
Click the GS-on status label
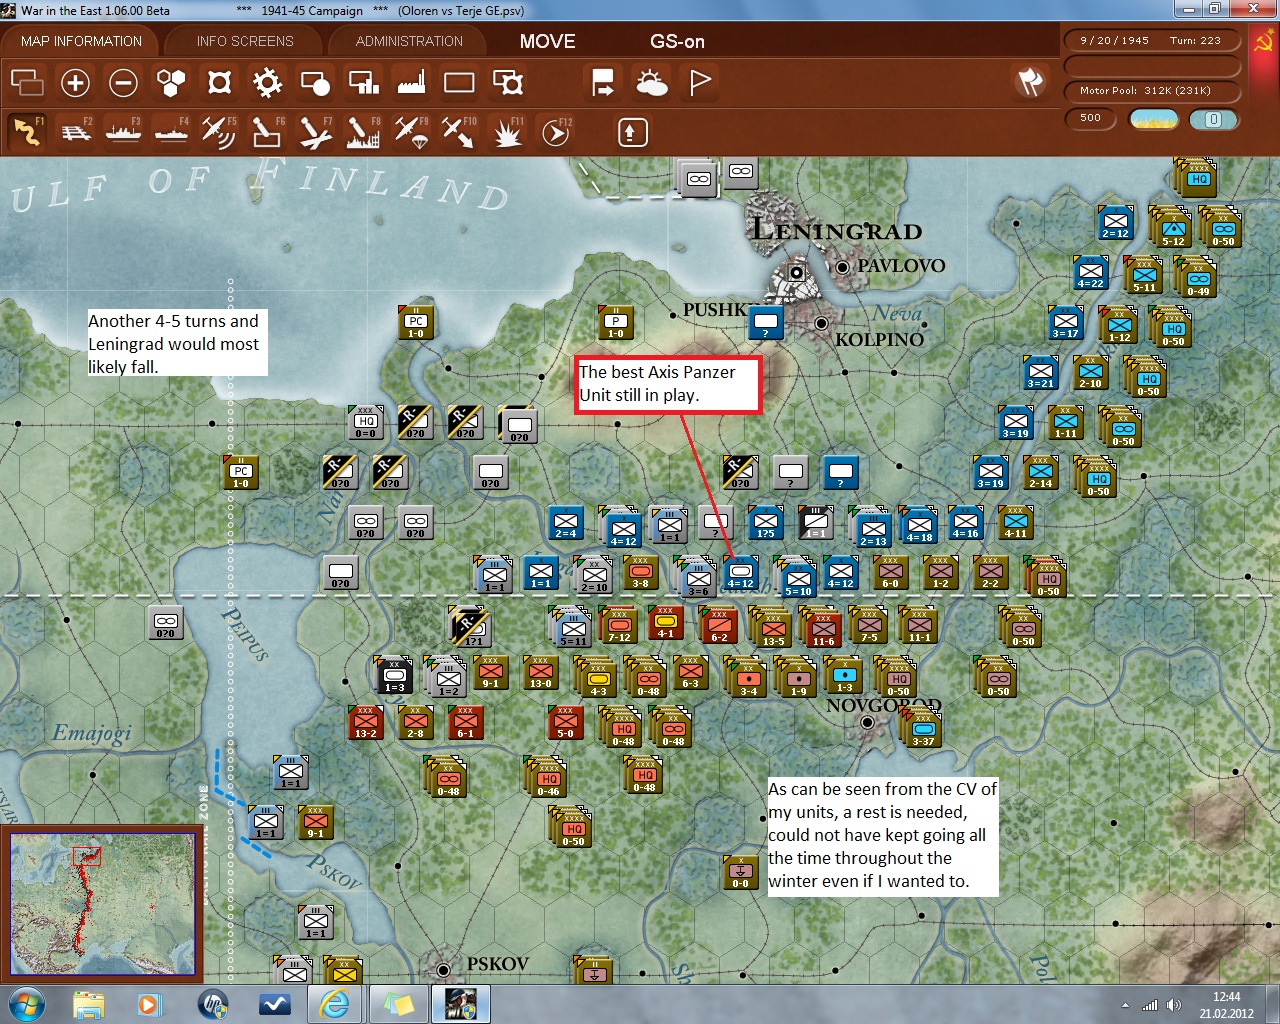tap(677, 41)
